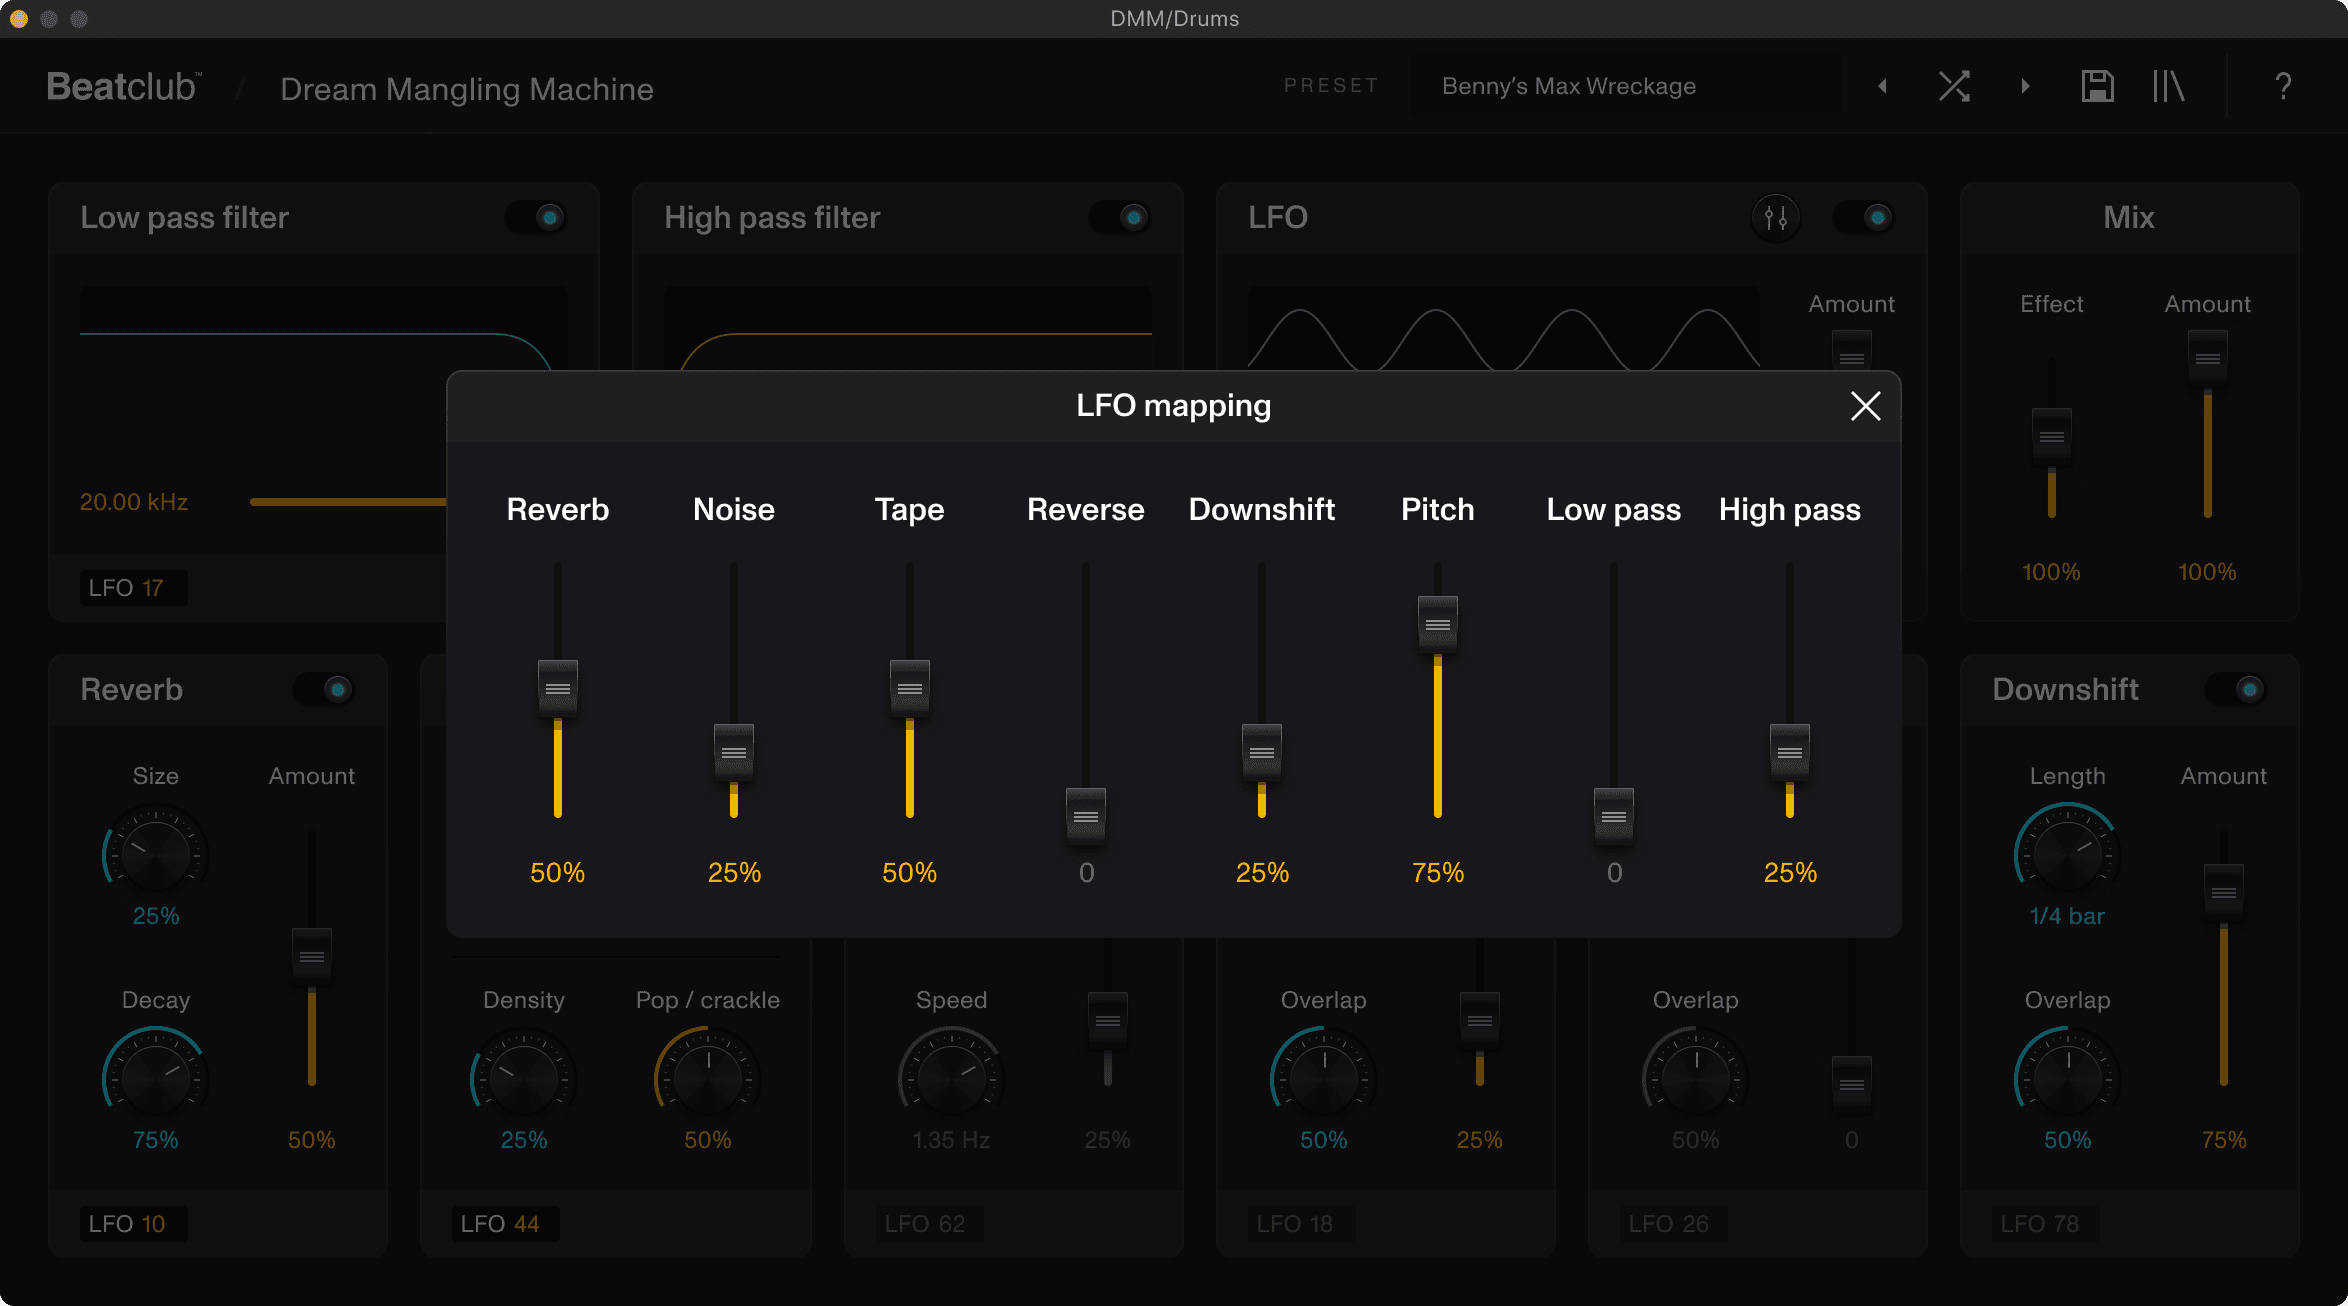The width and height of the screenshot is (2348, 1306).
Task: Click the LFO 44 label button
Action: 505,1224
